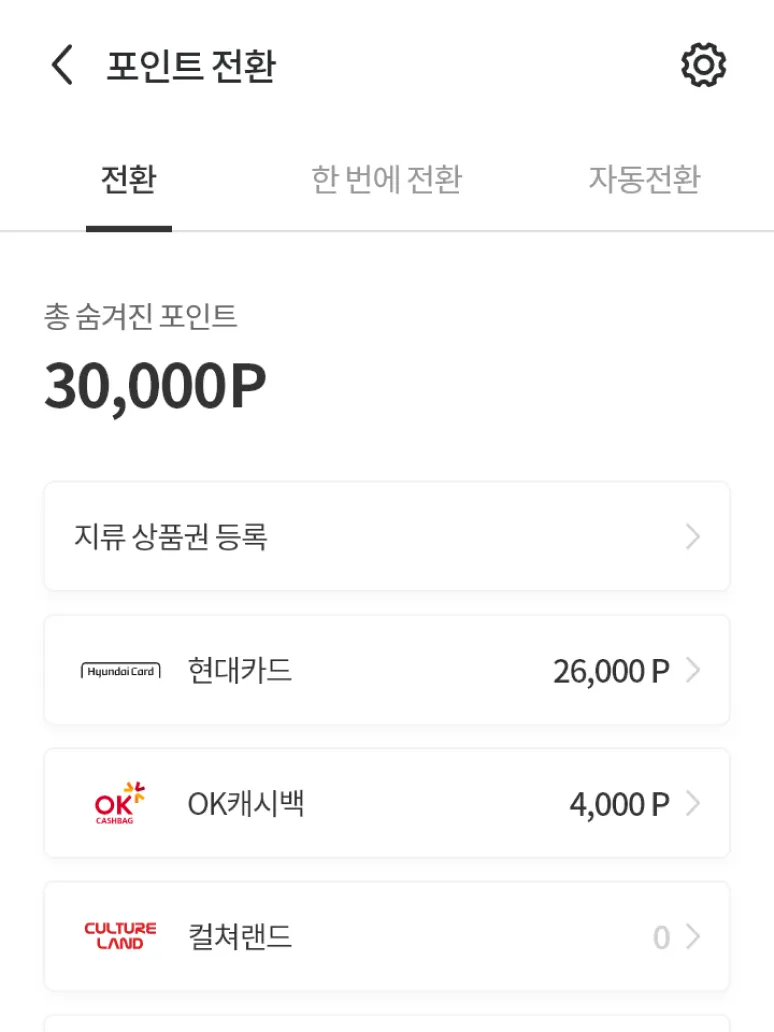Click chevron on 컬쳐랜드 row
This screenshot has width=774, height=1032.
click(692, 937)
